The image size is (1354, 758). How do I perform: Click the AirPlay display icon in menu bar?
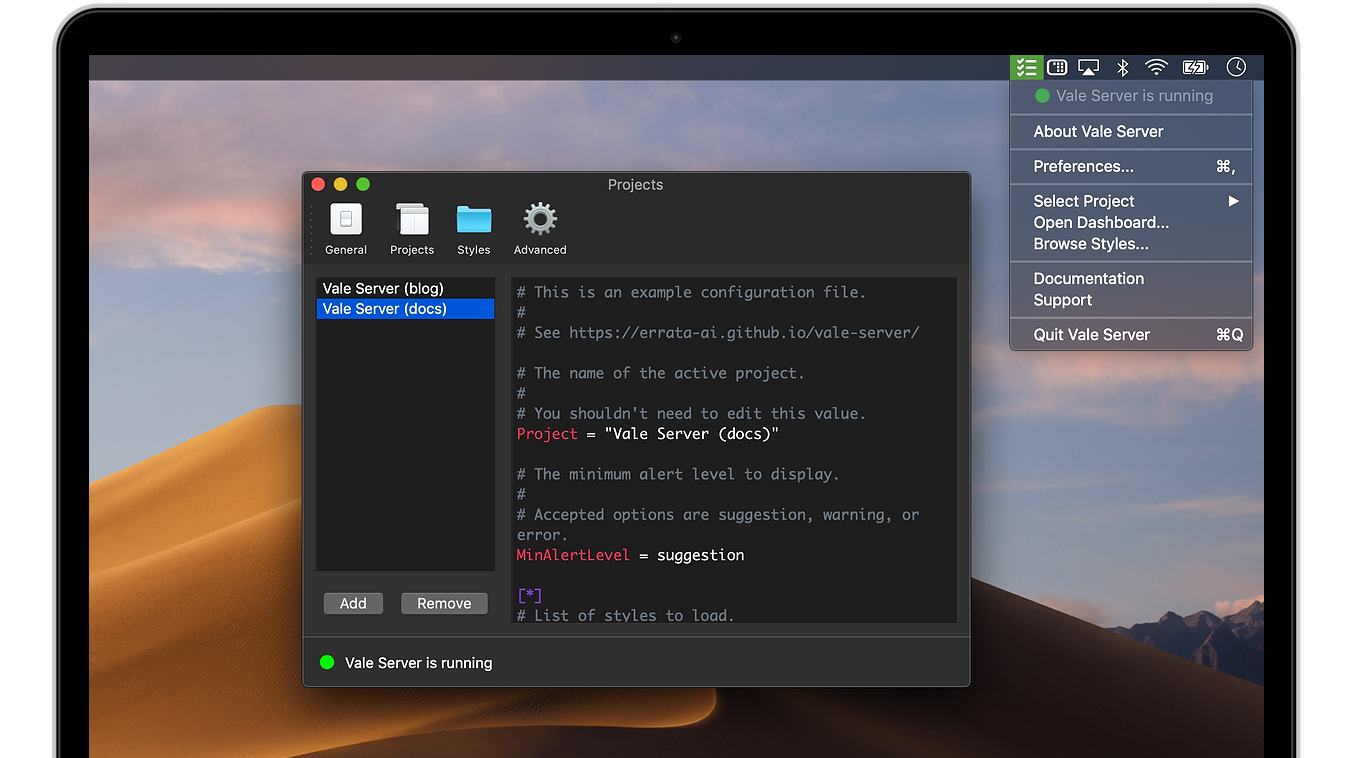(1089, 67)
